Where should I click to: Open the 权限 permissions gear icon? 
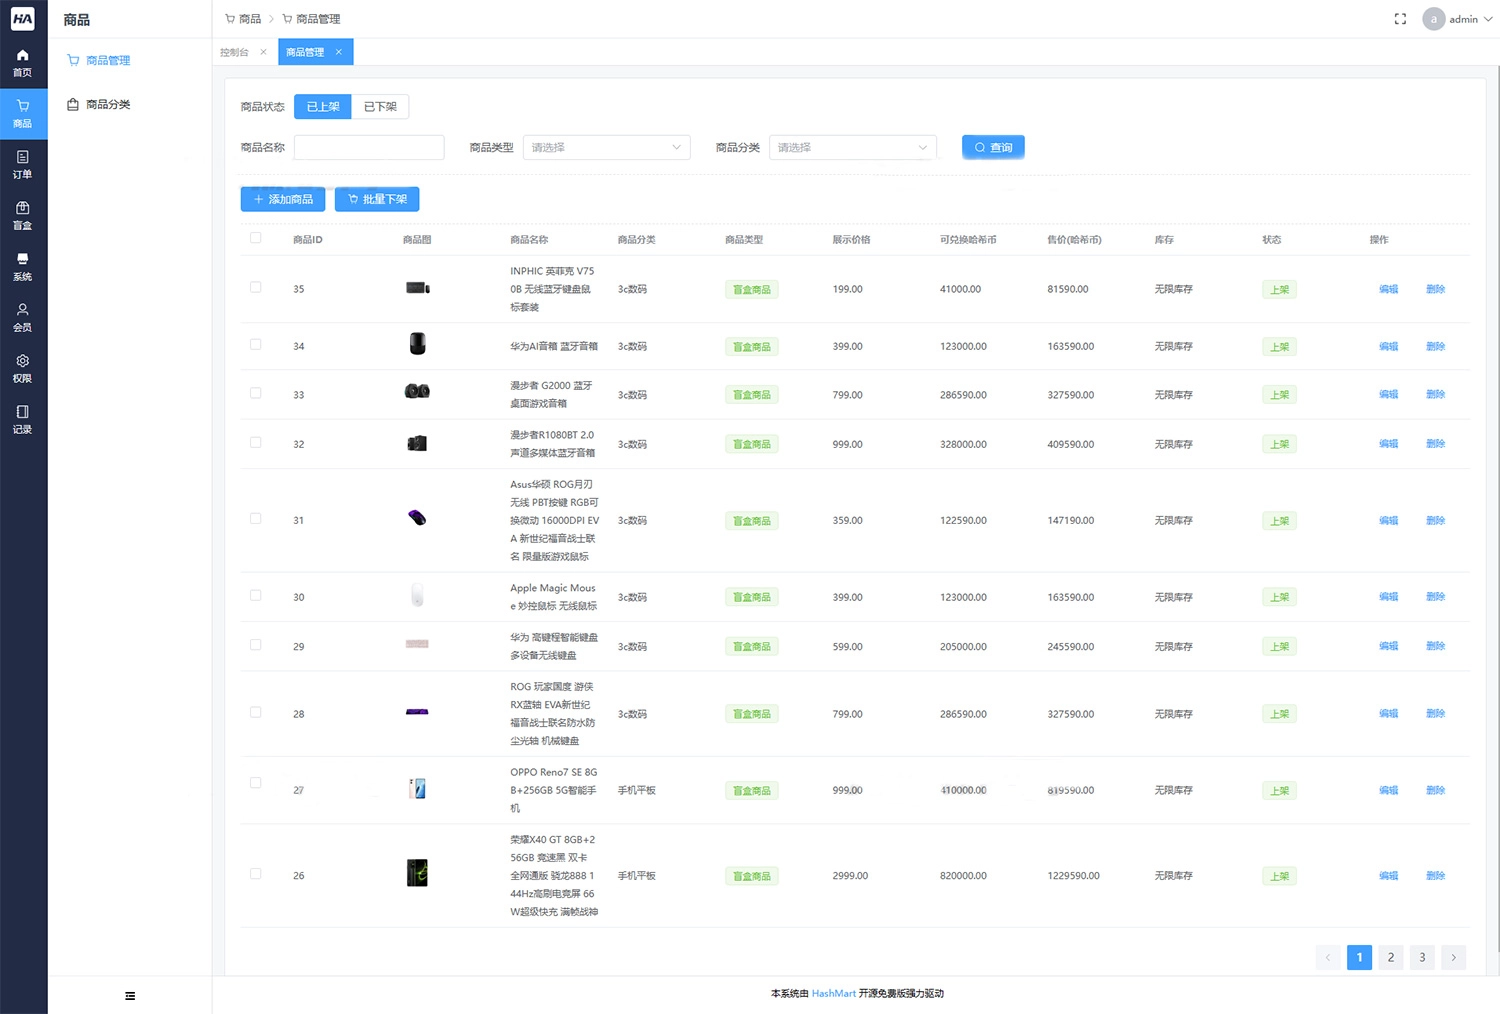(22, 368)
